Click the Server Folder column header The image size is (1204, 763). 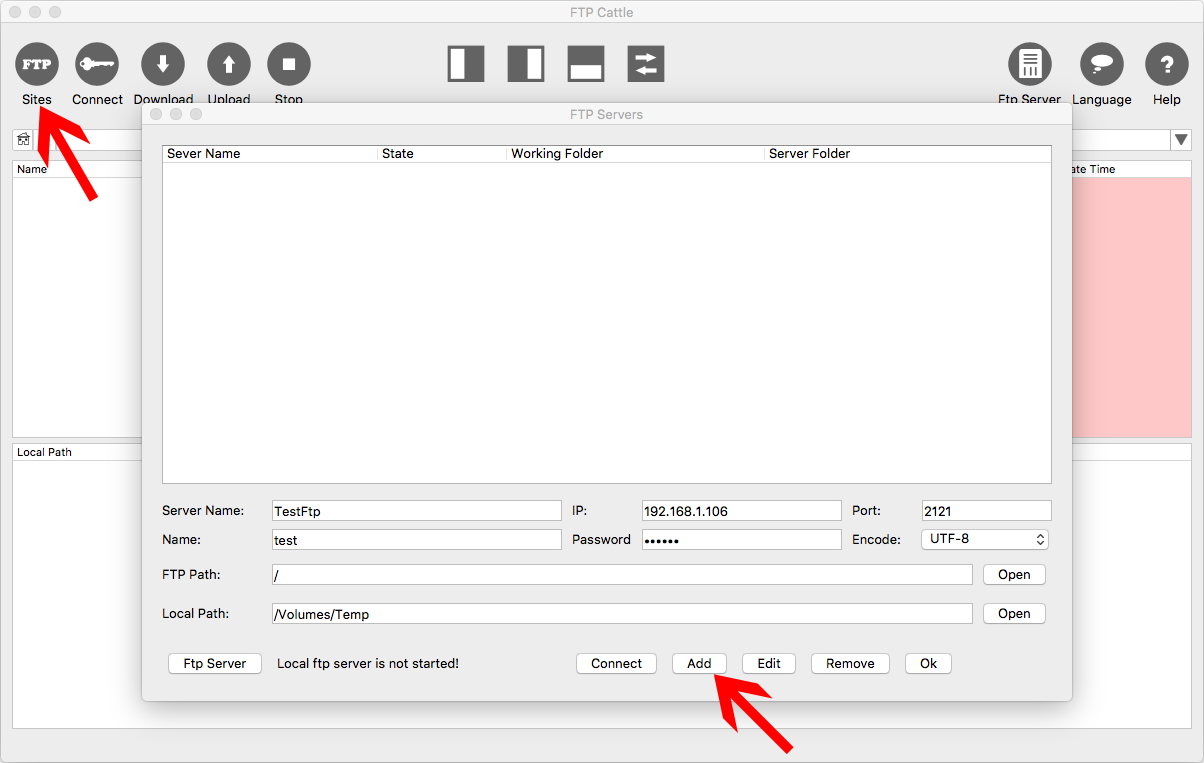point(908,154)
